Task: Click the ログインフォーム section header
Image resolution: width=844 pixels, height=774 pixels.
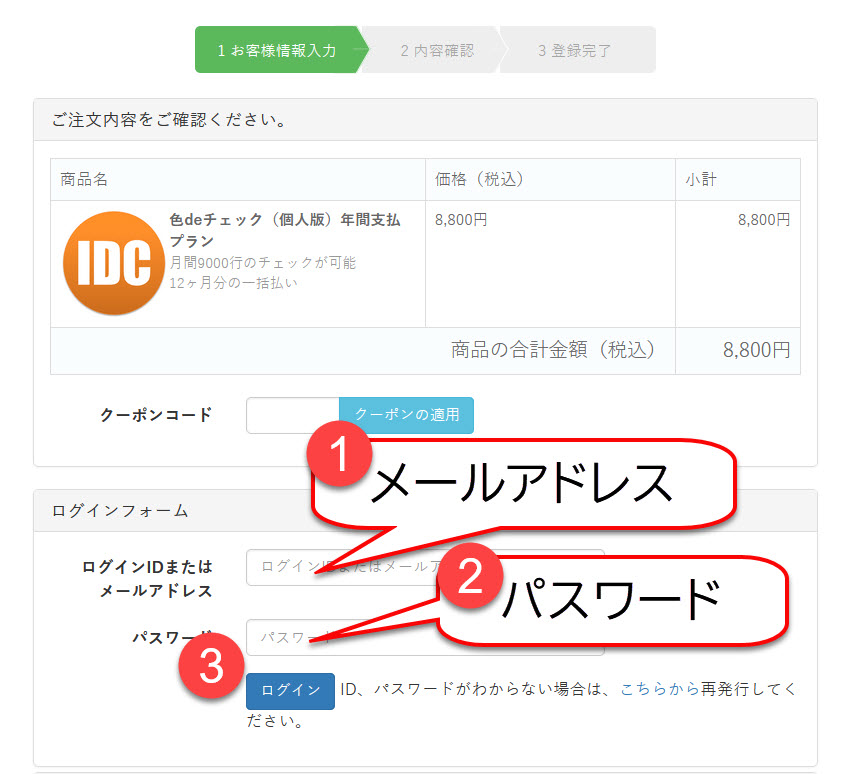Action: [x=120, y=511]
